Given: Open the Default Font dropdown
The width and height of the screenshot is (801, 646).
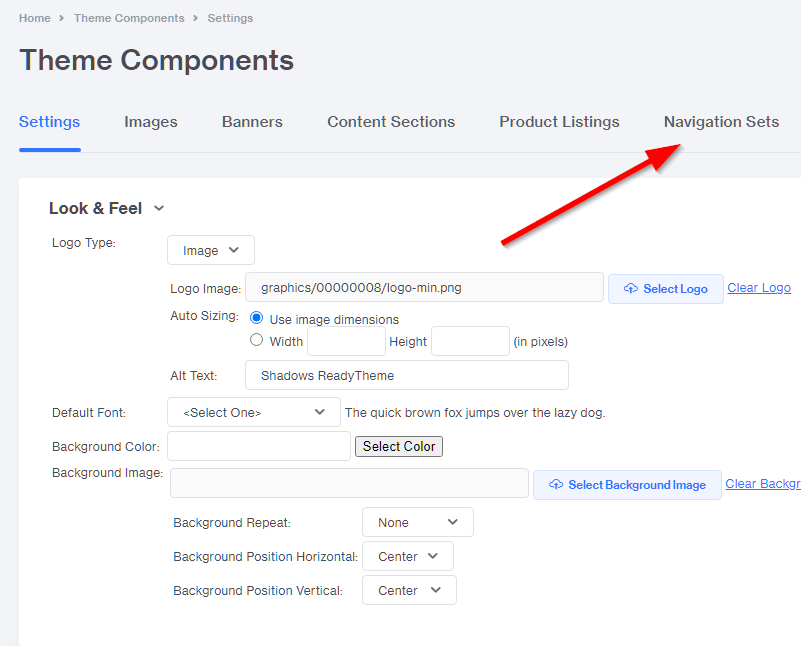Looking at the screenshot, I should 254,412.
